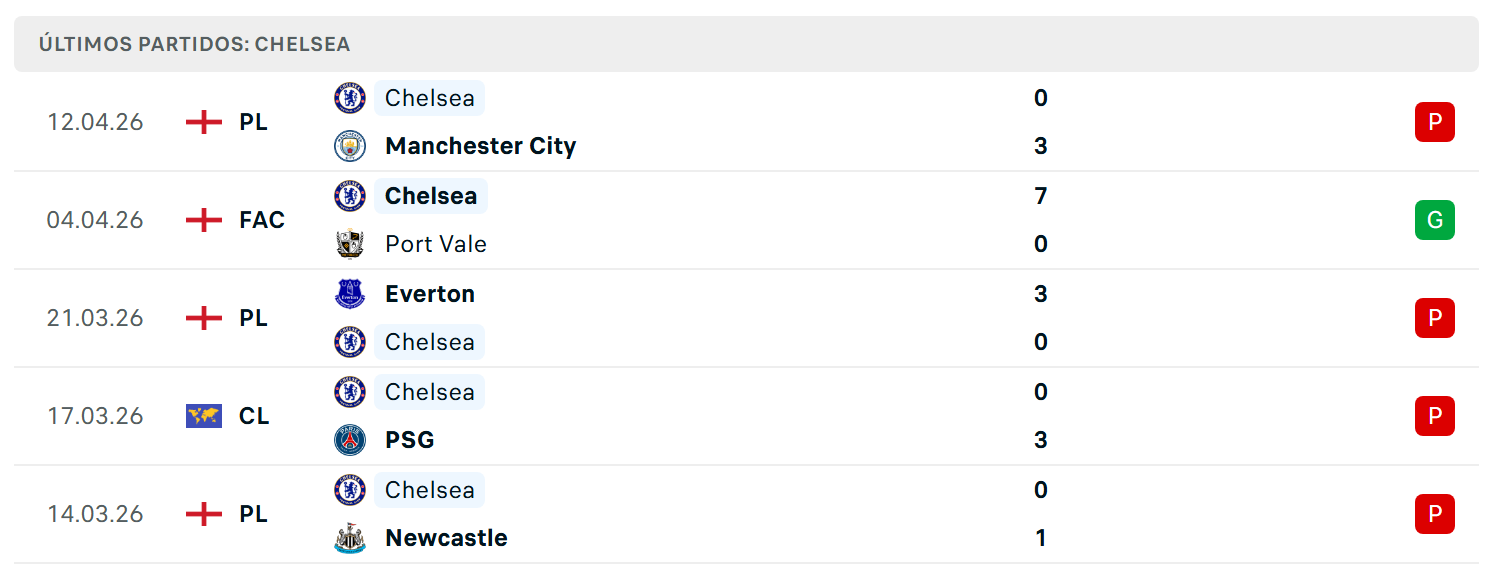Screen dimensions: 1494x578
Task: Click the Newcastle club crest
Action: point(350,538)
